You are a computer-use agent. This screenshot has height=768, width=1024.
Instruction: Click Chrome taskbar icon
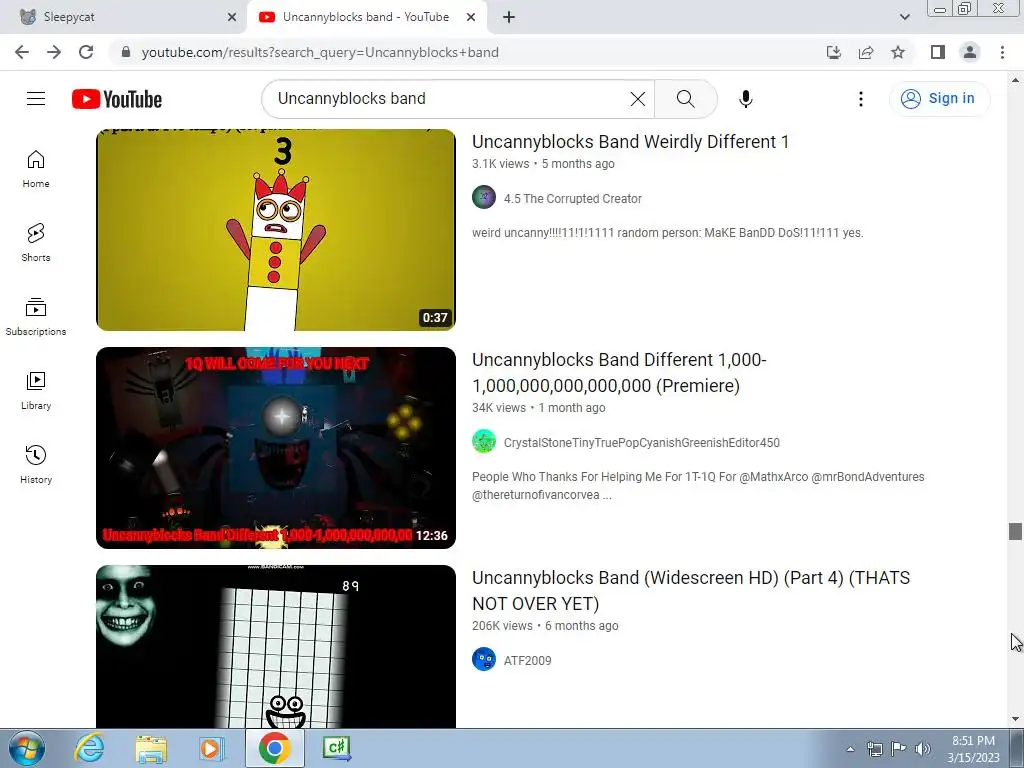[274, 748]
